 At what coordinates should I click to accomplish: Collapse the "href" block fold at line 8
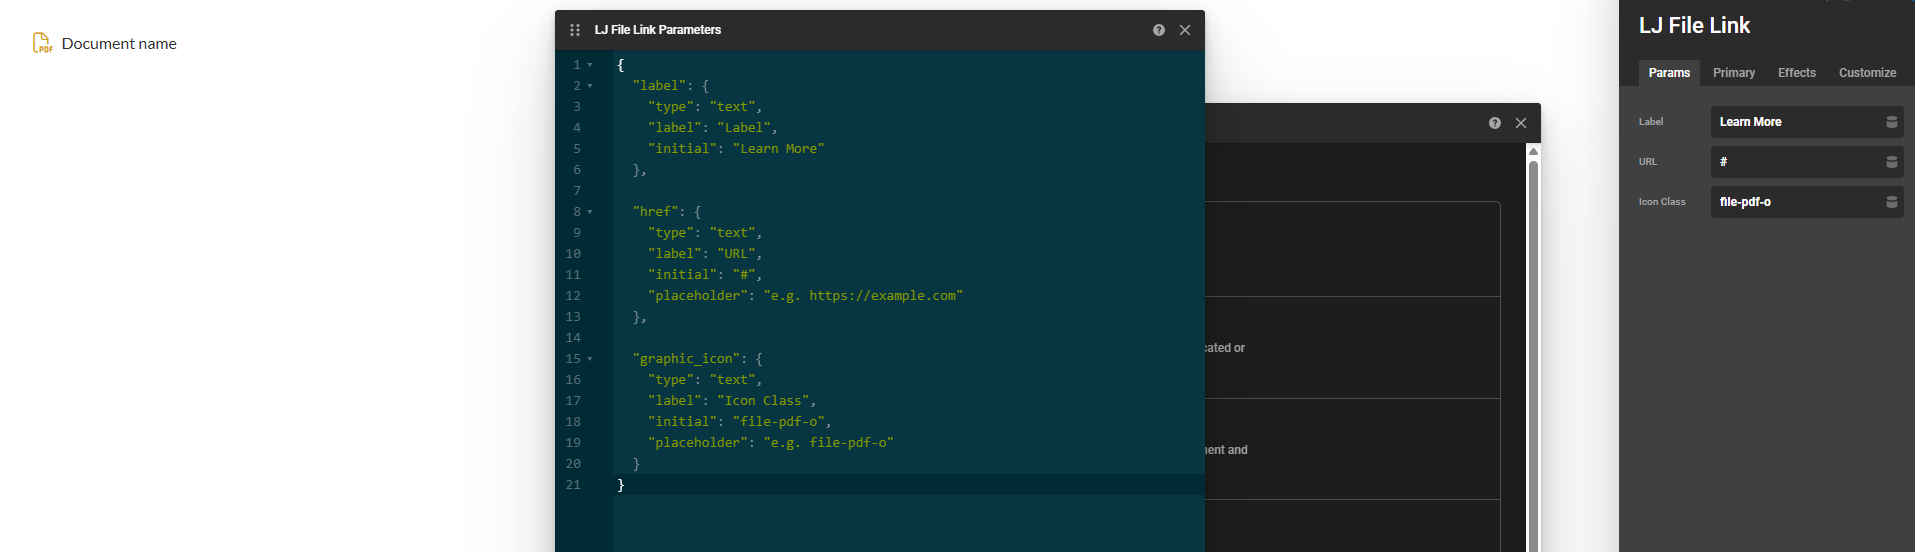click(590, 212)
